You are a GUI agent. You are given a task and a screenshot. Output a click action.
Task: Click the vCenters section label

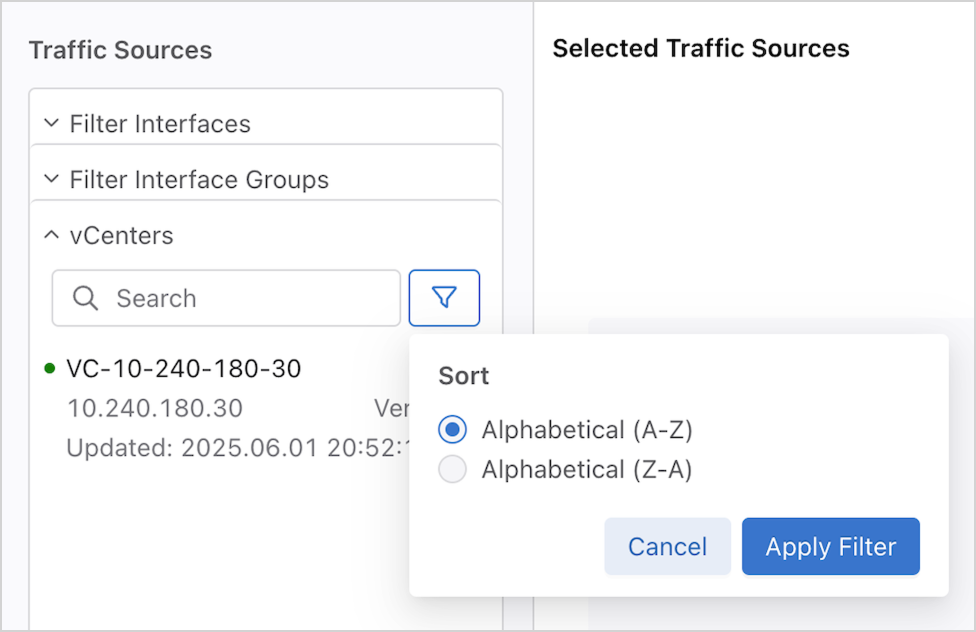pos(121,236)
